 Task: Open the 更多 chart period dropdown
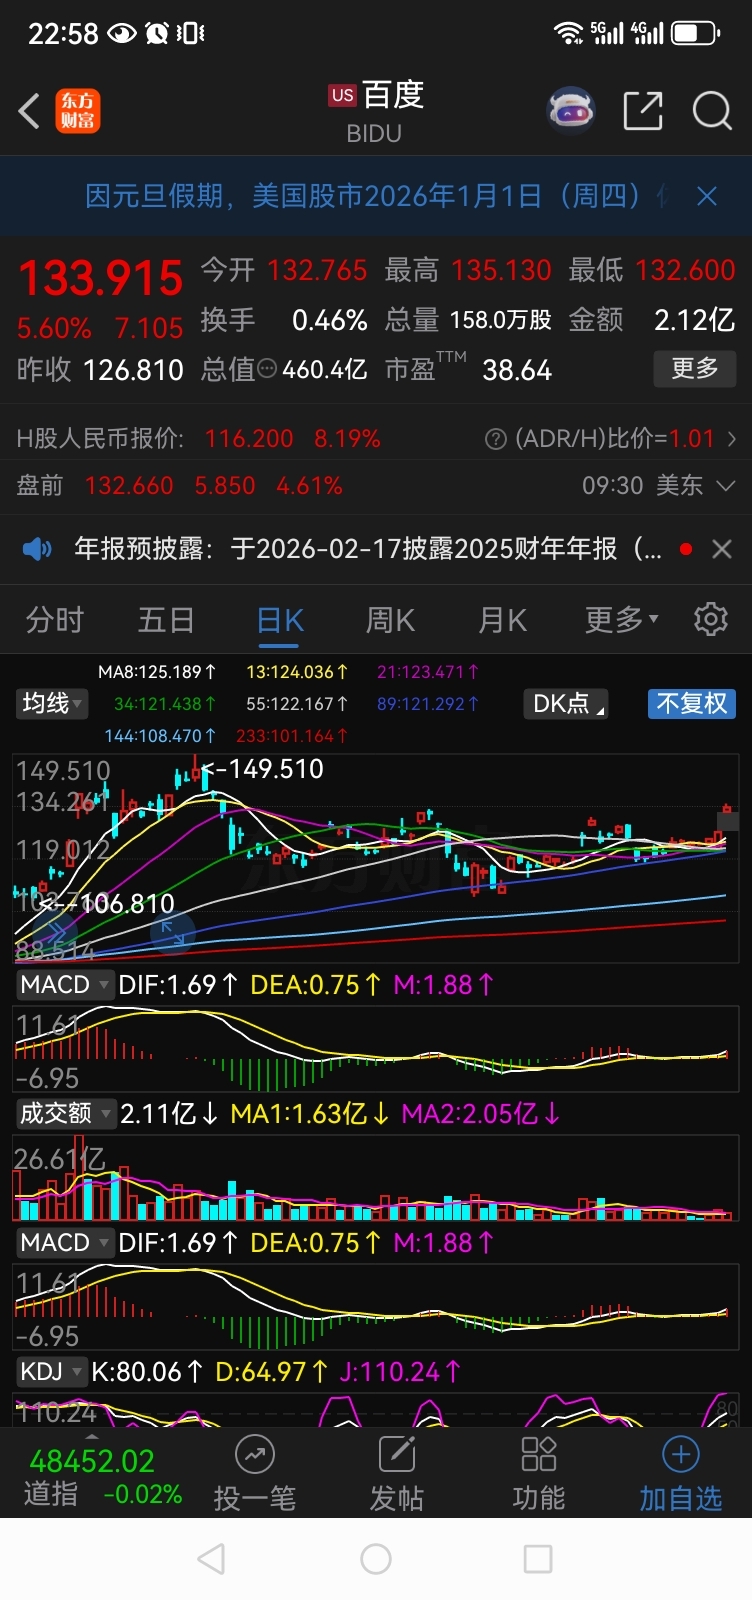622,620
